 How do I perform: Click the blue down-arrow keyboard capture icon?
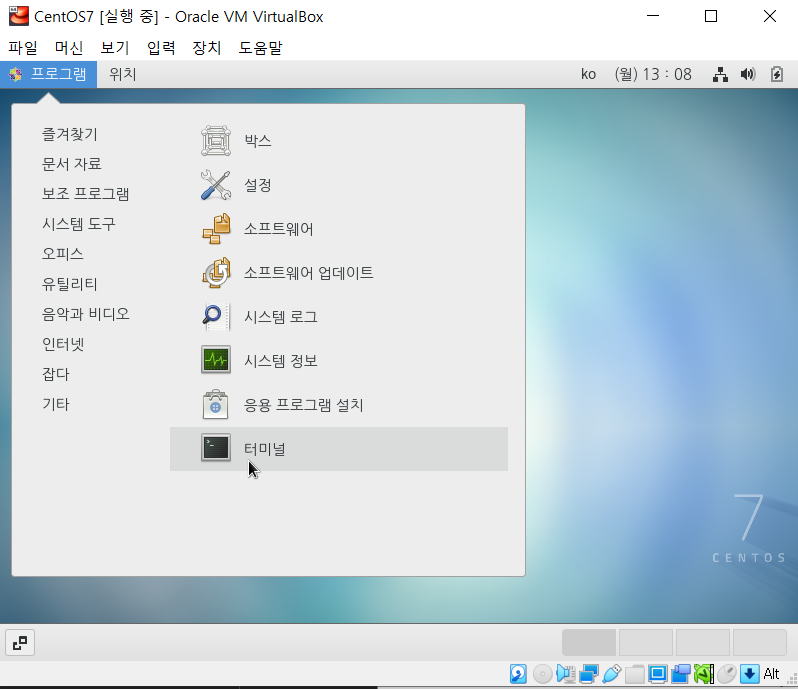tap(749, 674)
